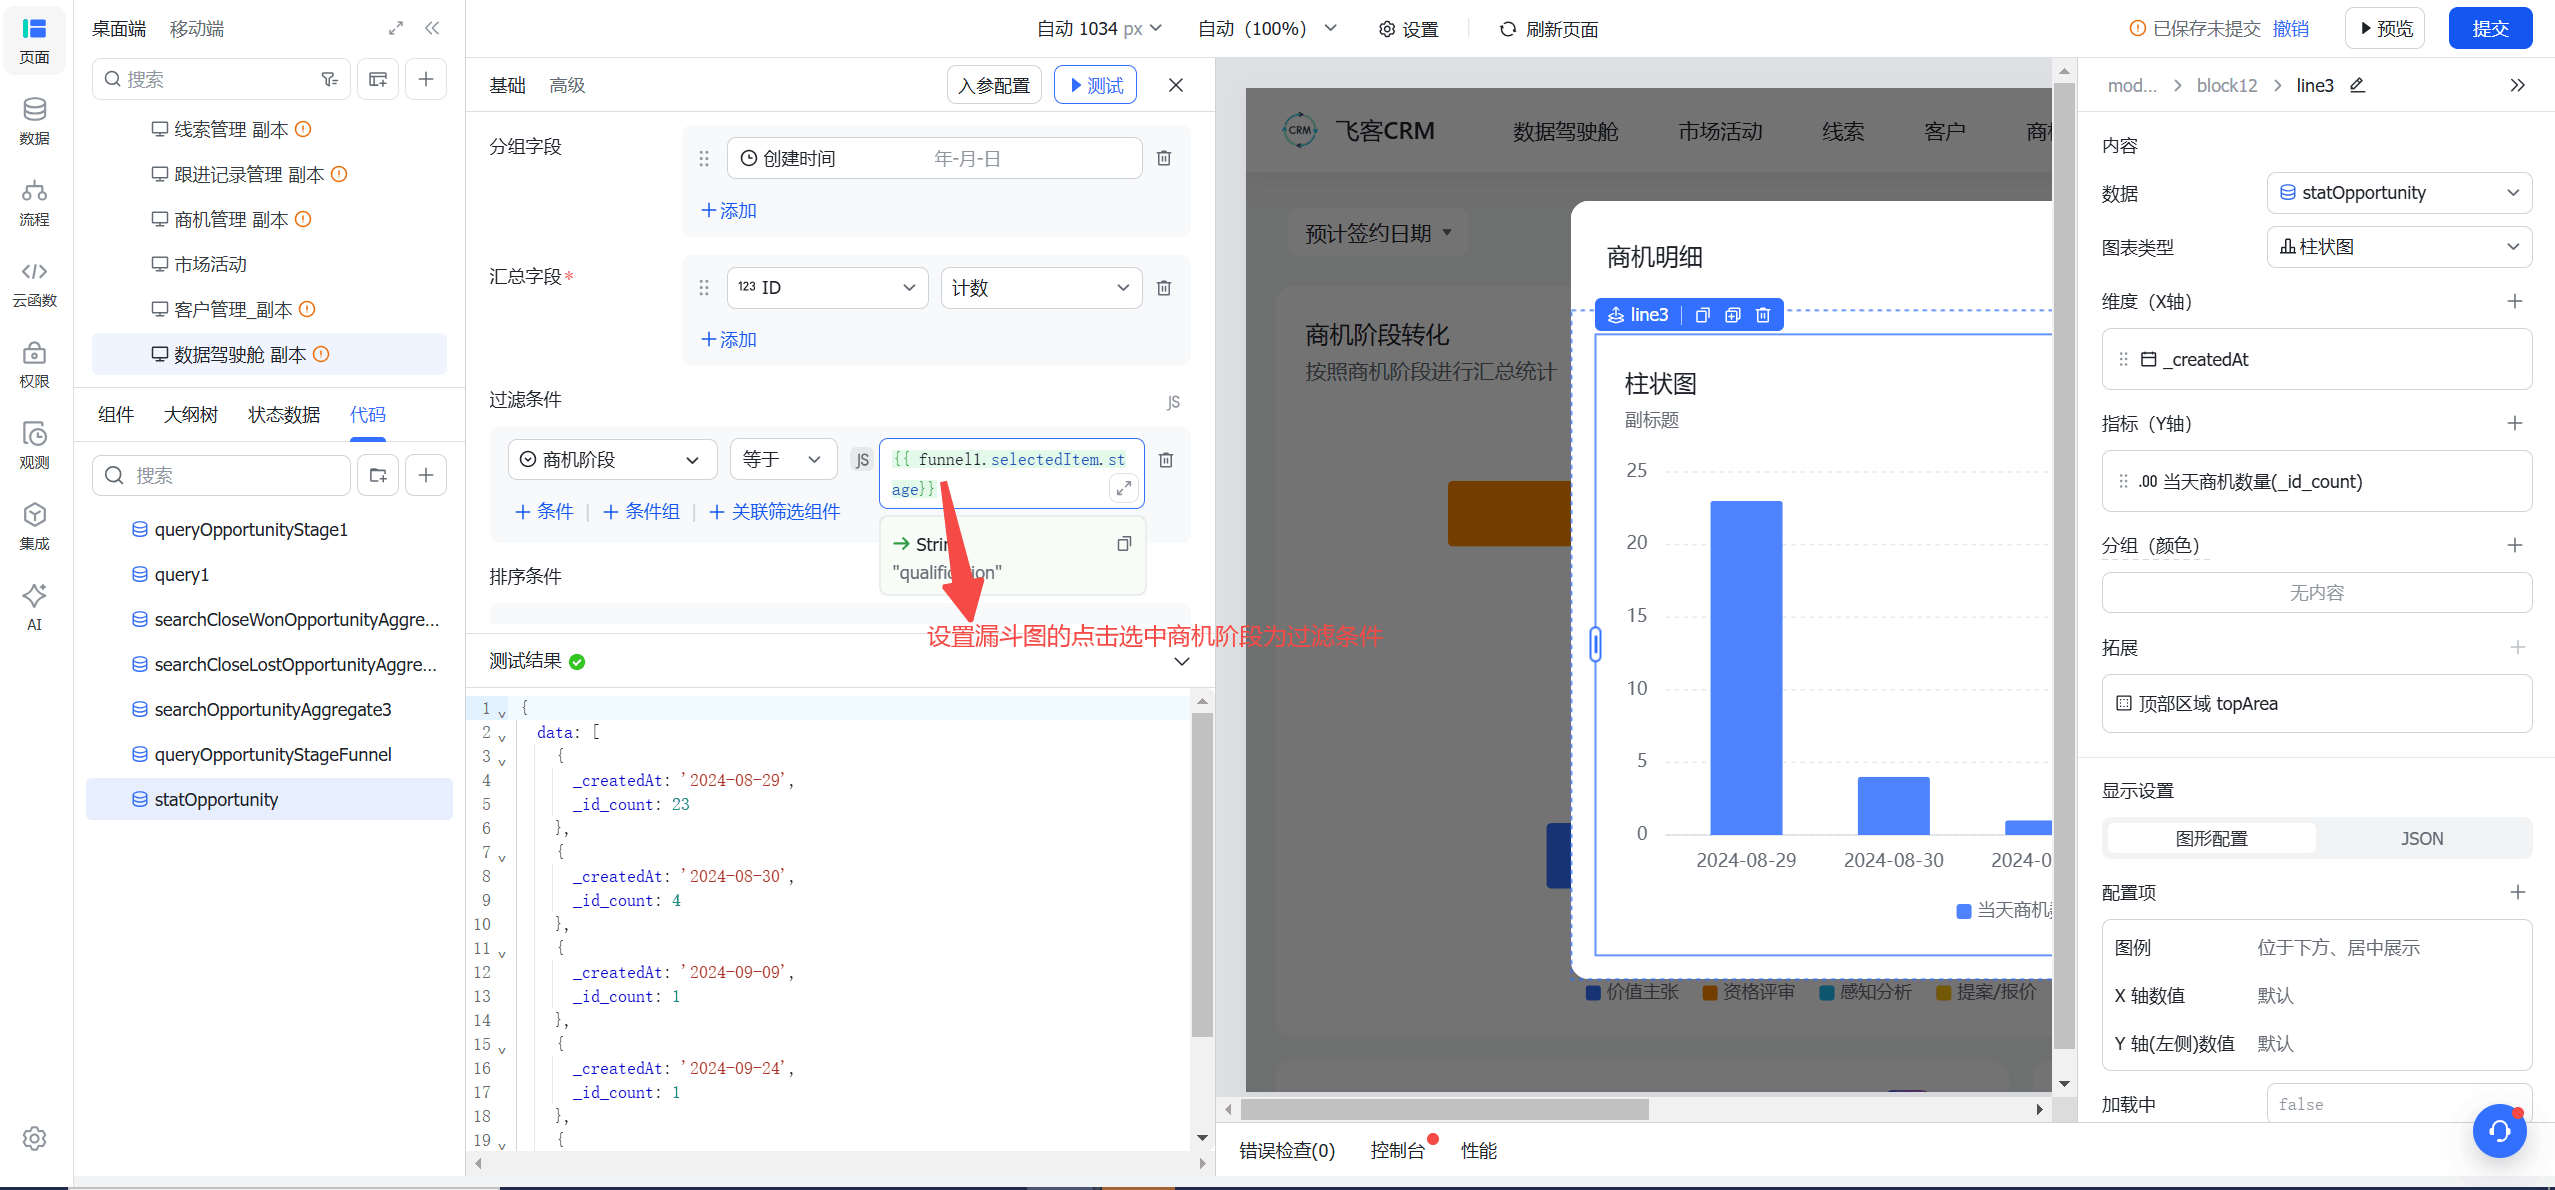Delete the 创建时间 group field
The image size is (2555, 1190).
click(1164, 158)
